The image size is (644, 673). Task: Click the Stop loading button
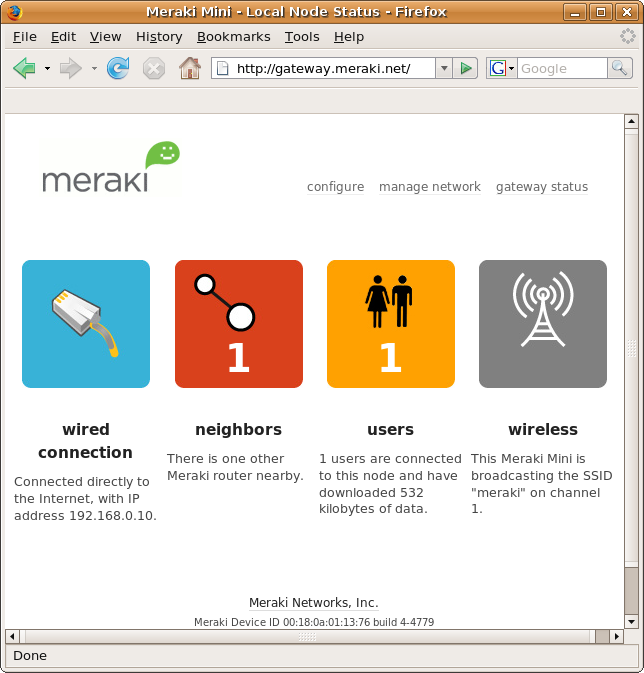point(154,69)
